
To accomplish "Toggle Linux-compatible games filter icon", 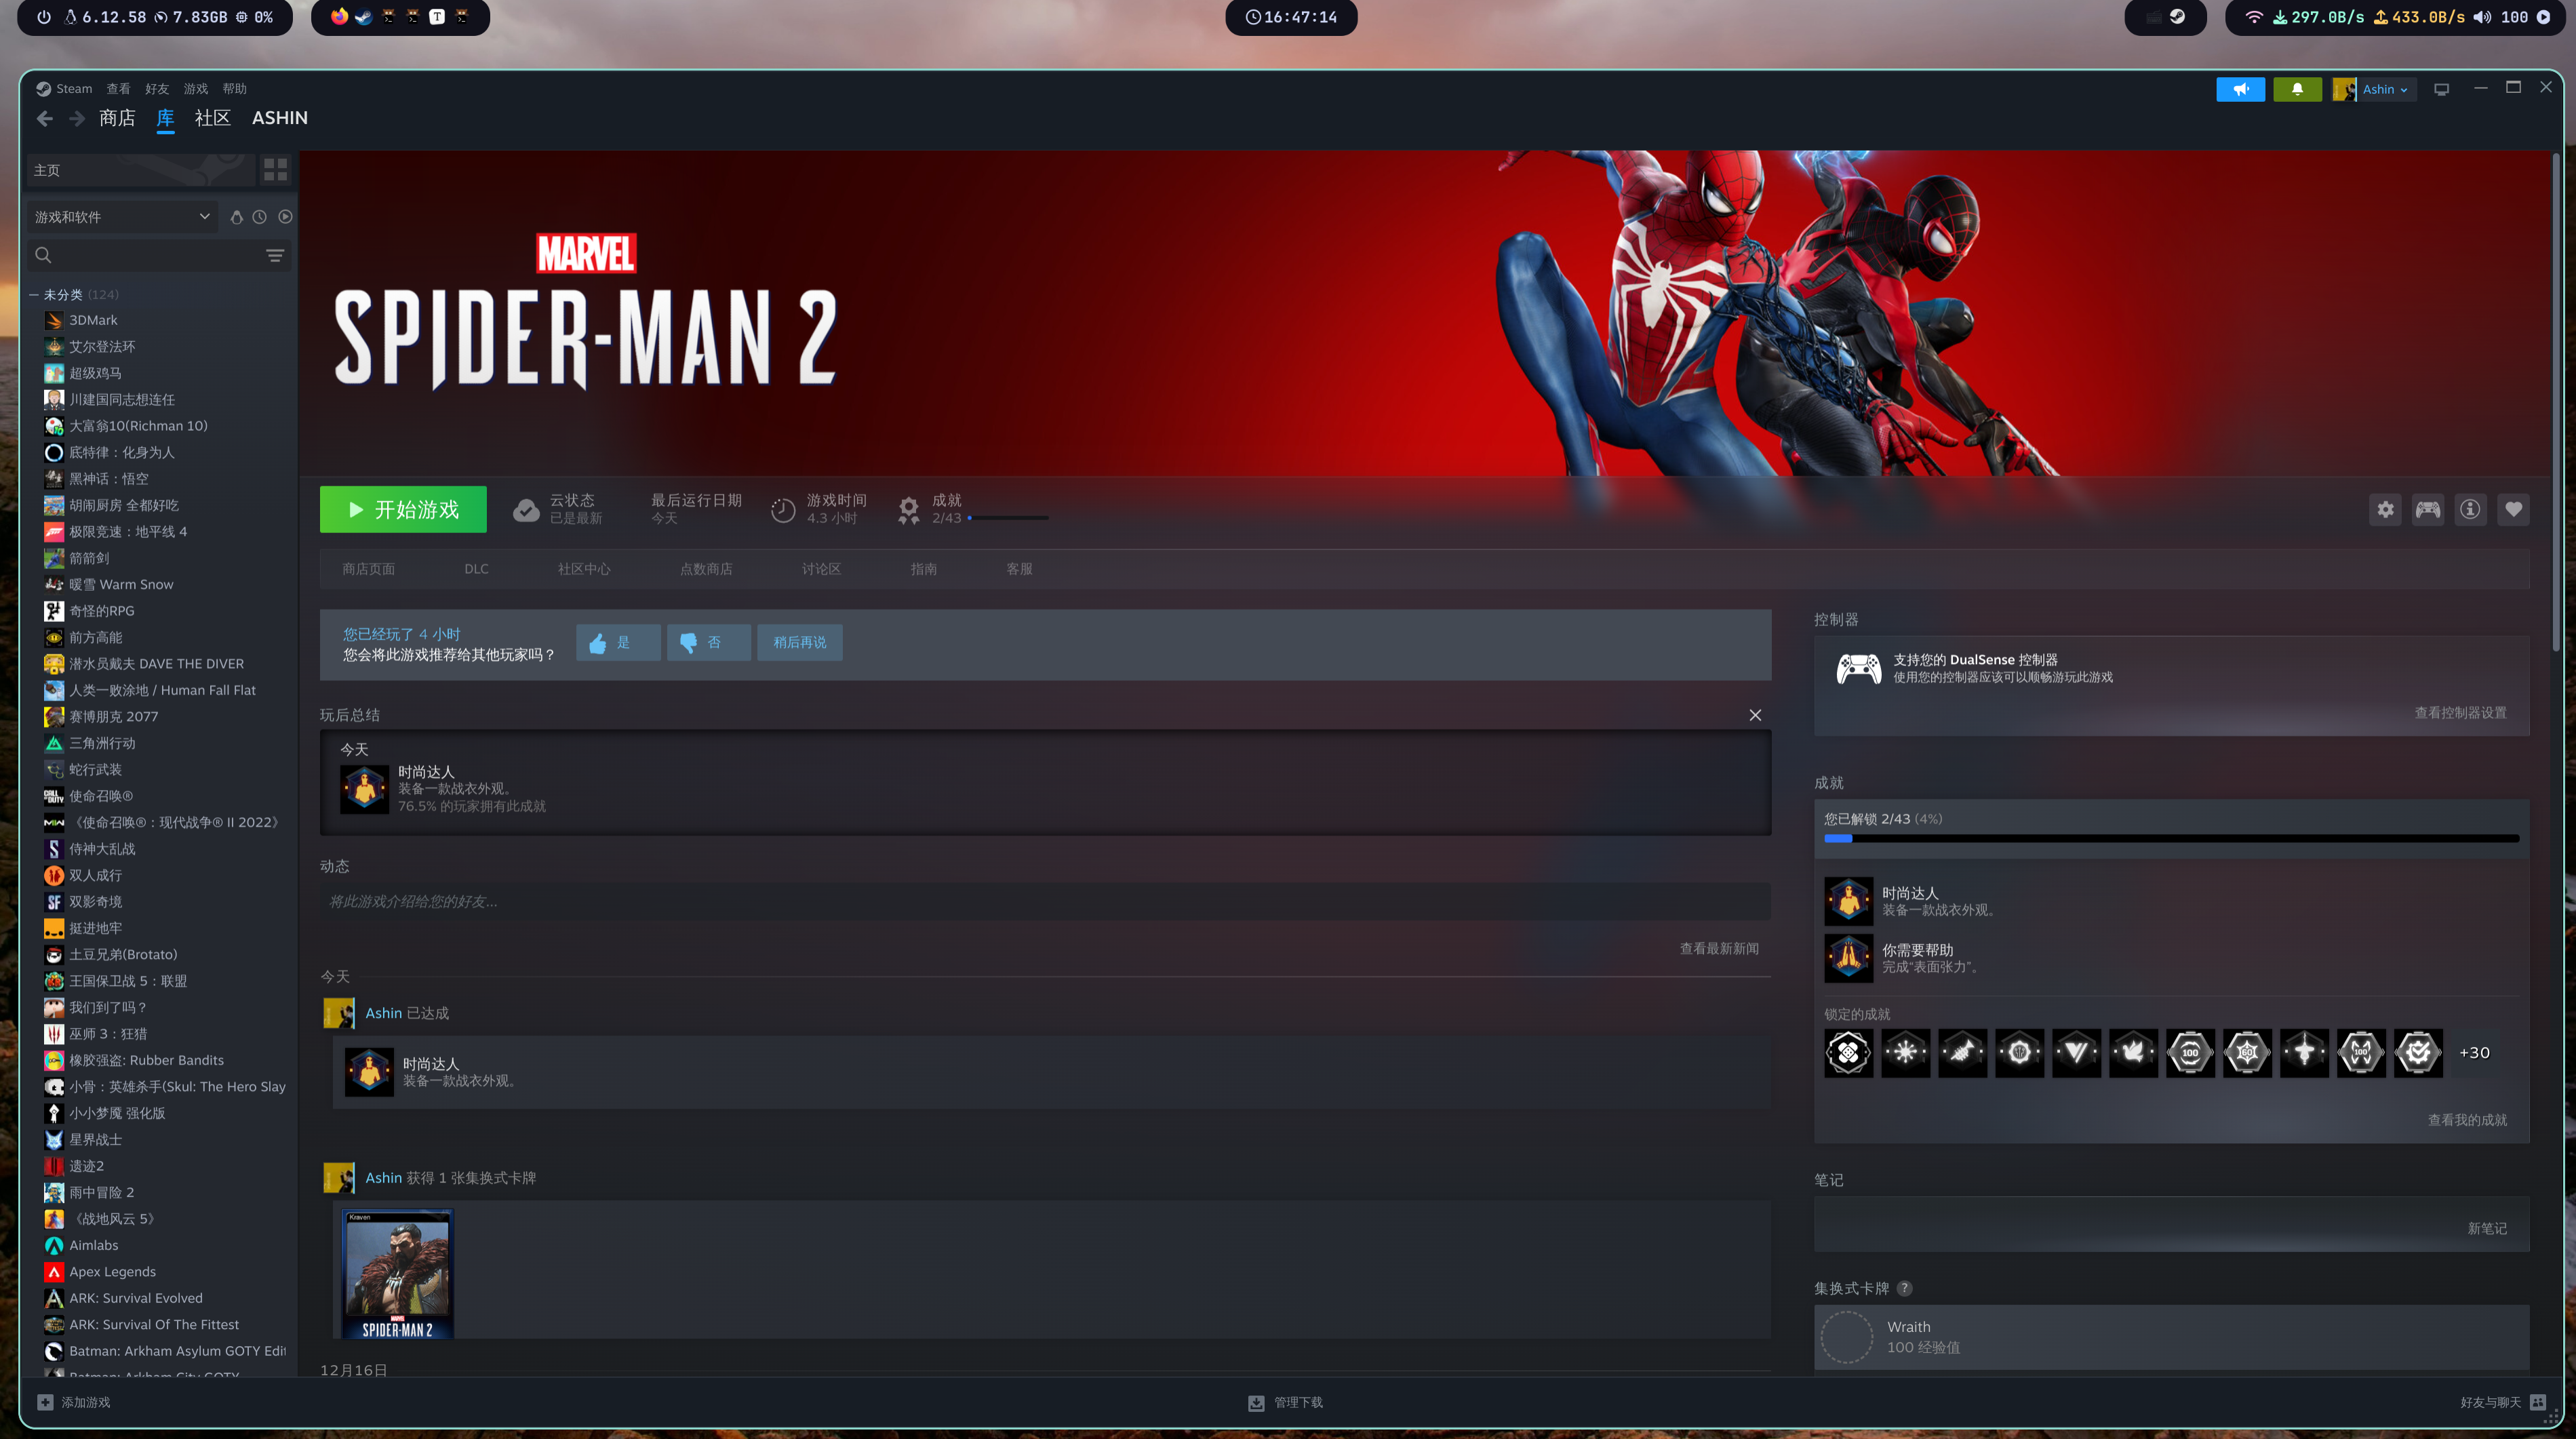I will point(236,217).
